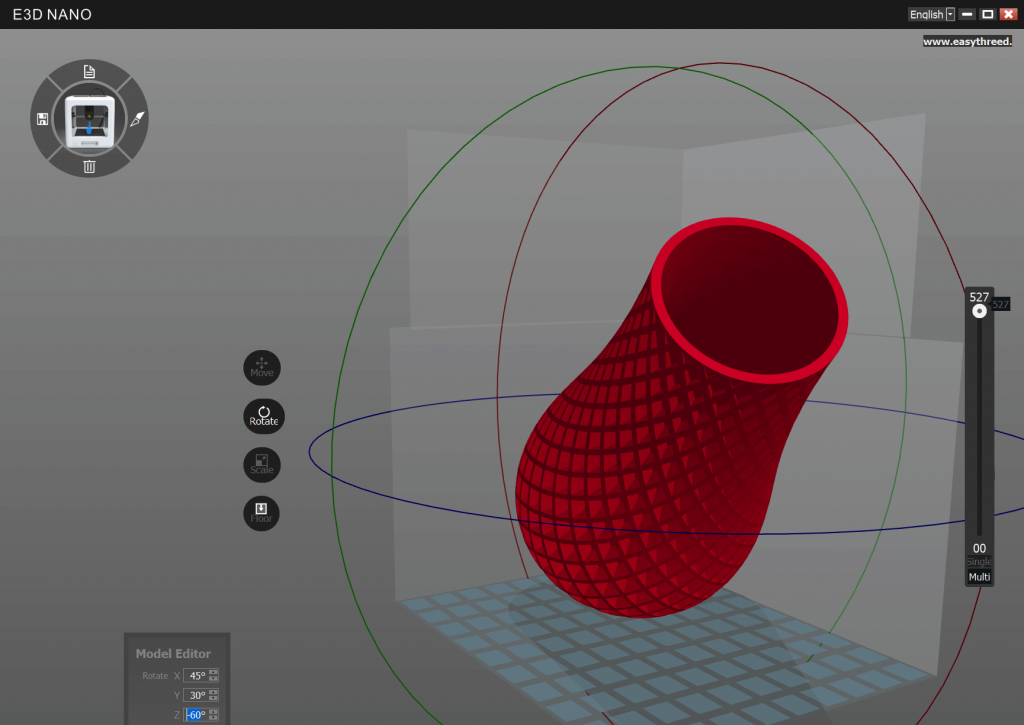Visit the www.easythreed link
1024x725 pixels.
point(969,41)
